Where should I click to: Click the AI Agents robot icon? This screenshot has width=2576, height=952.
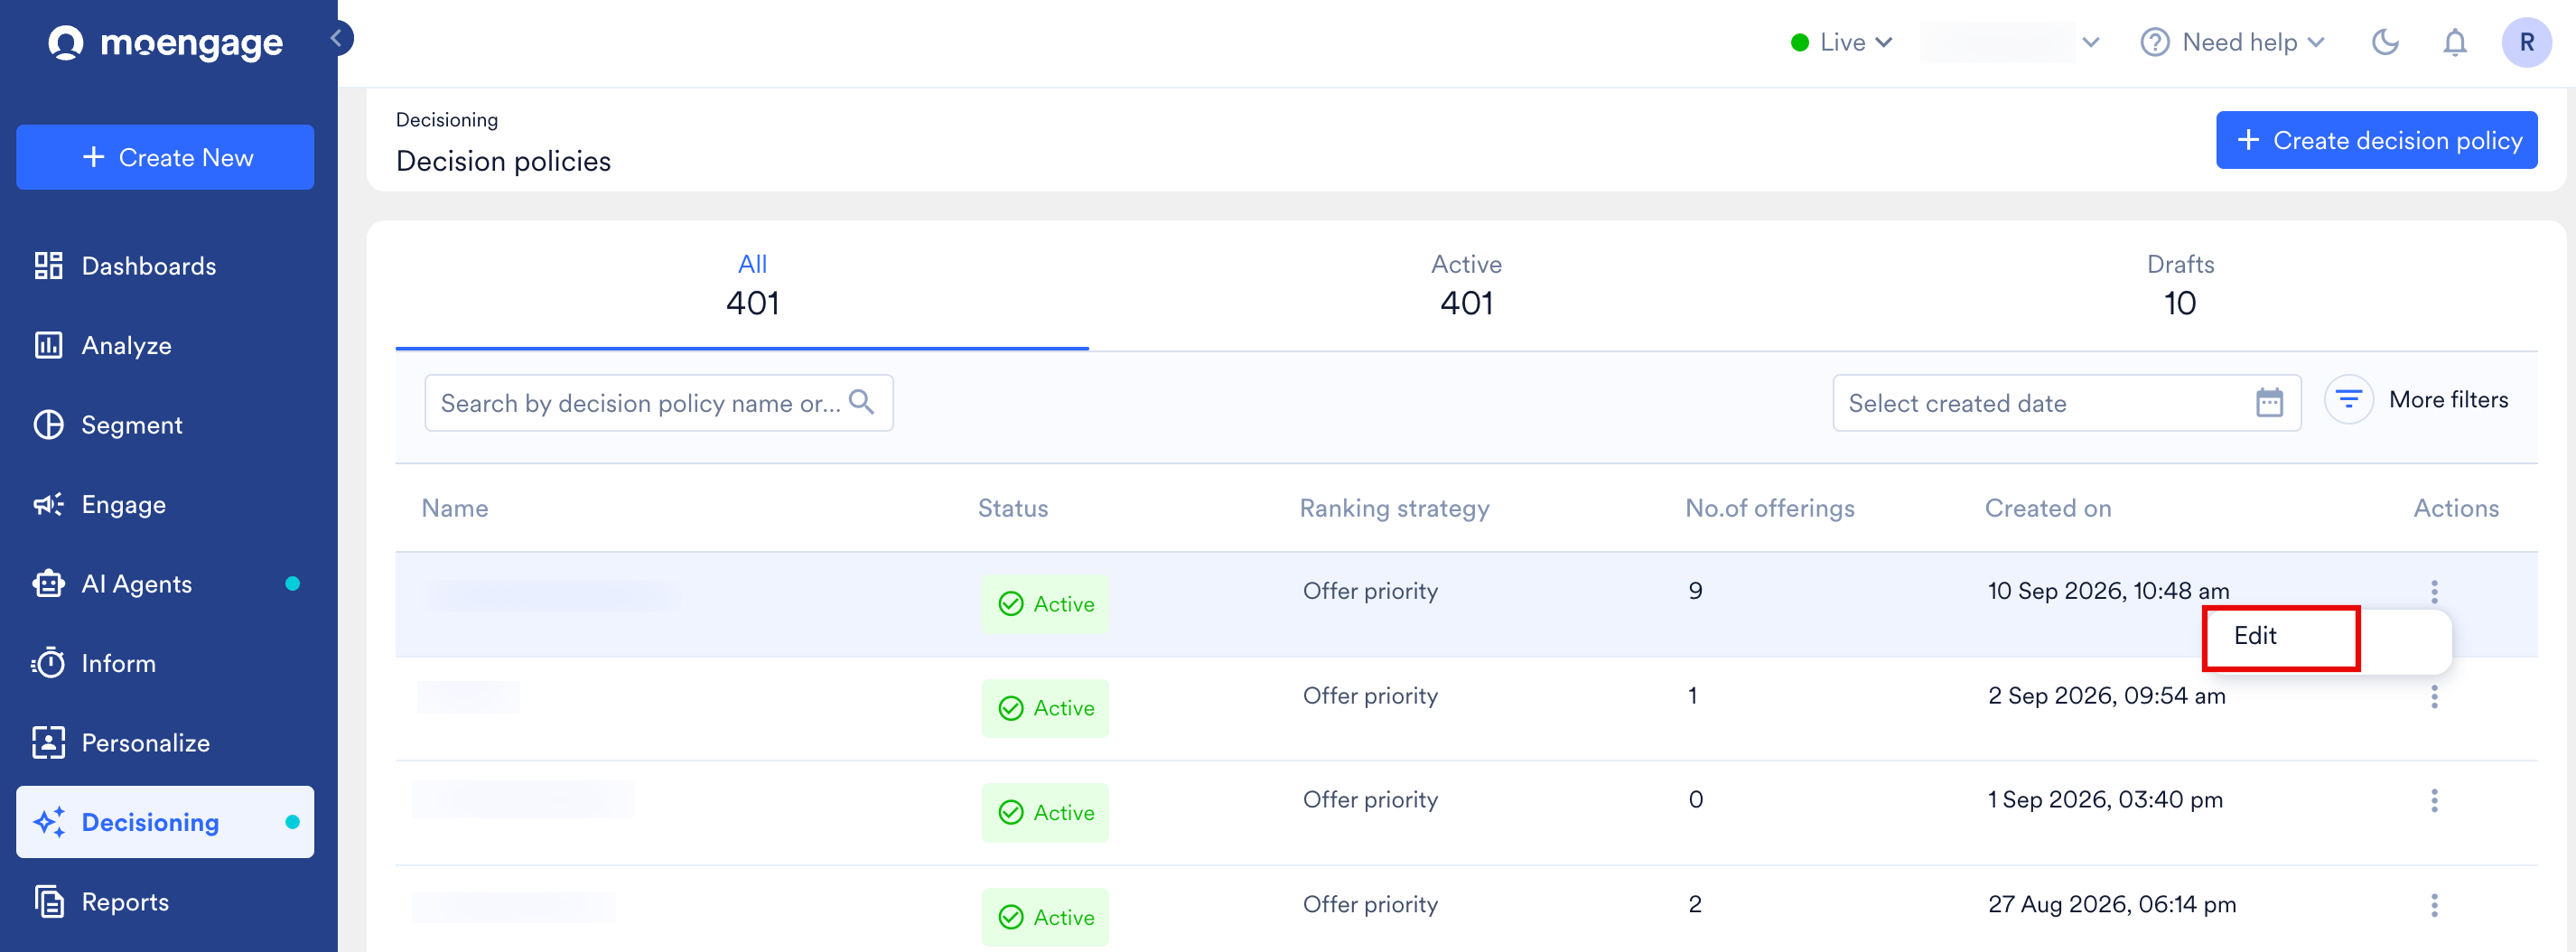point(48,584)
